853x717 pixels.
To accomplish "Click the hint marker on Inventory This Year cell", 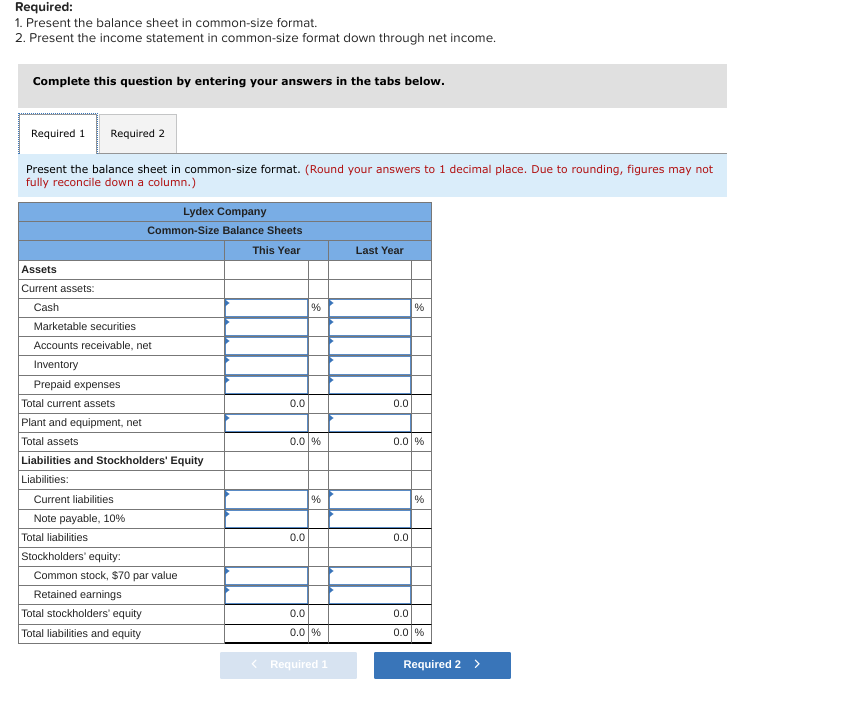I will tap(228, 361).
